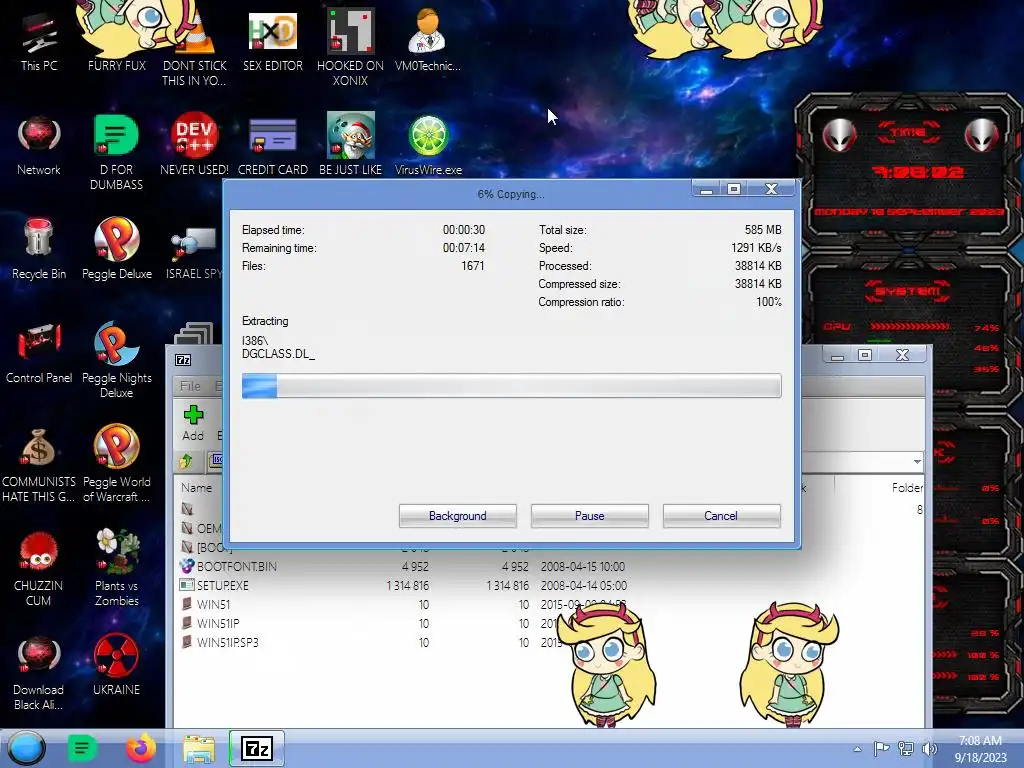Open This PC desktop icon
The height and width of the screenshot is (768, 1024).
click(x=39, y=40)
